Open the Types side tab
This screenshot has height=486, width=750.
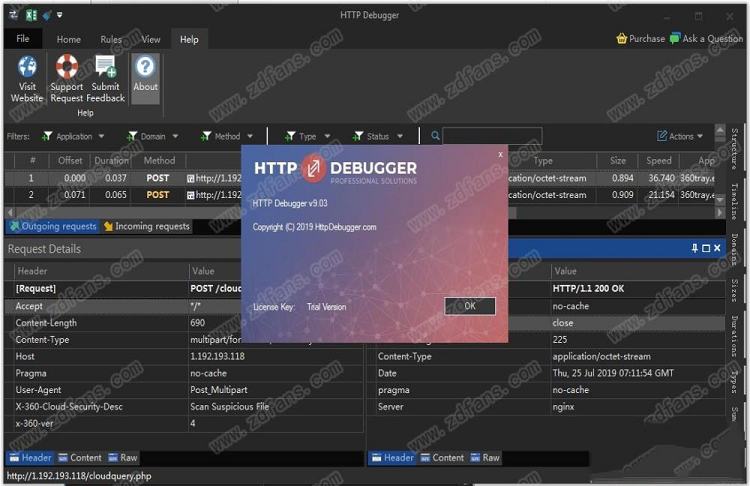point(734,382)
